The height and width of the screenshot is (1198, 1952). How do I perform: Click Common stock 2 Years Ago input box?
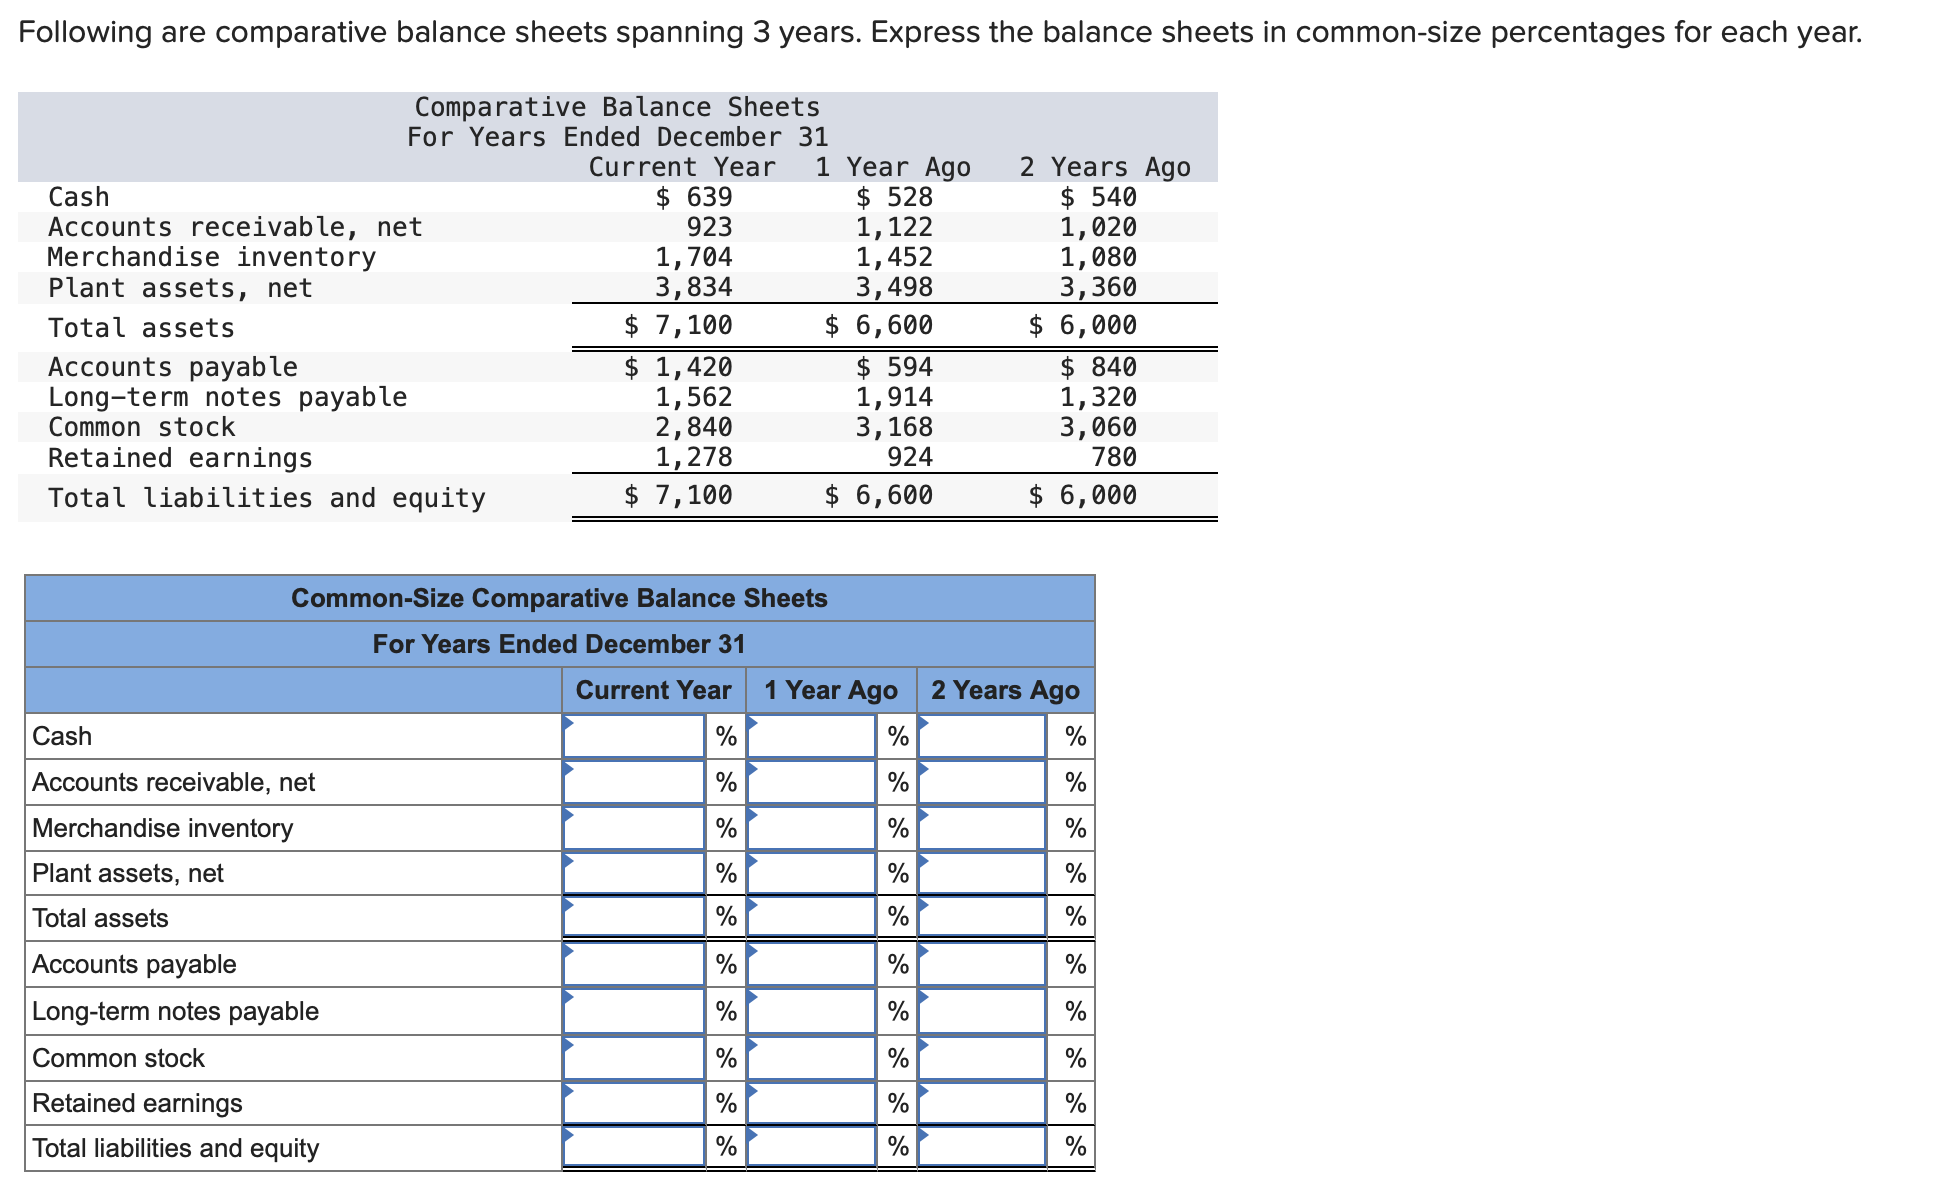click(x=982, y=1056)
